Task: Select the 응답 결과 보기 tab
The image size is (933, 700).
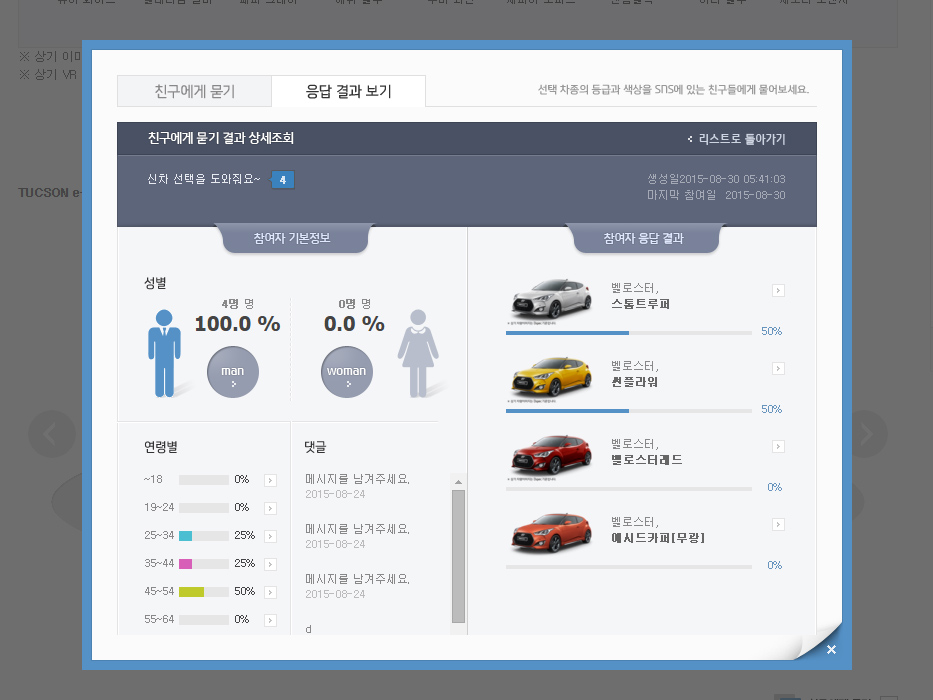Action: click(348, 91)
